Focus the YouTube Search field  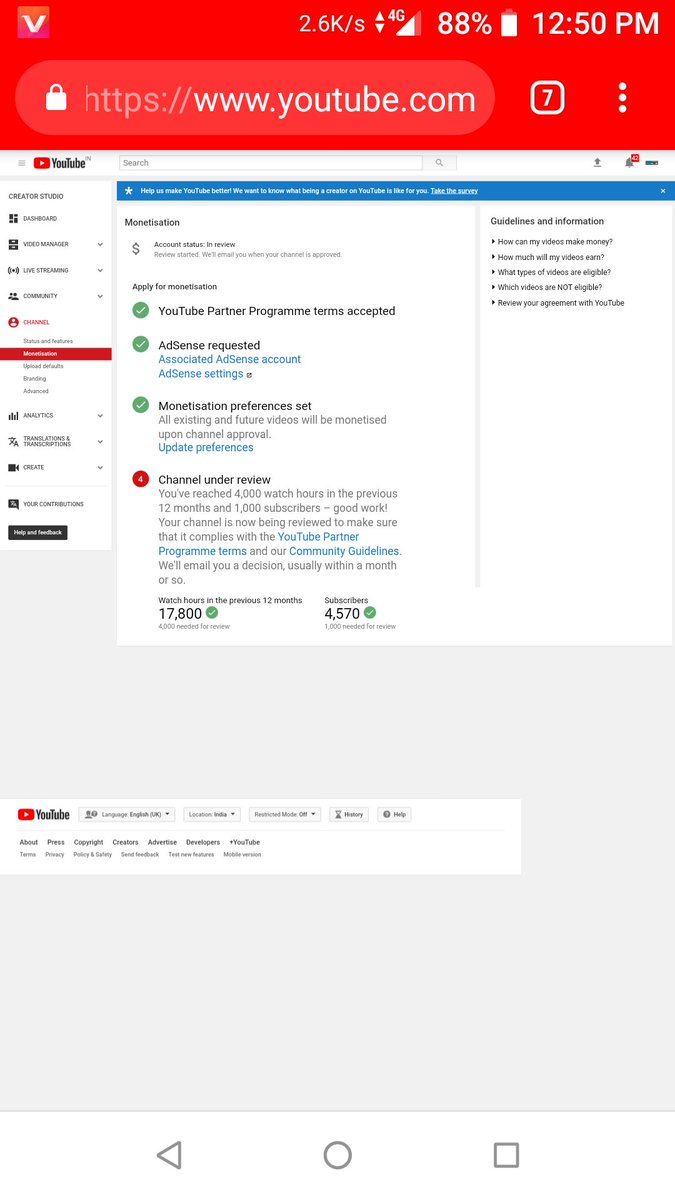coord(270,163)
